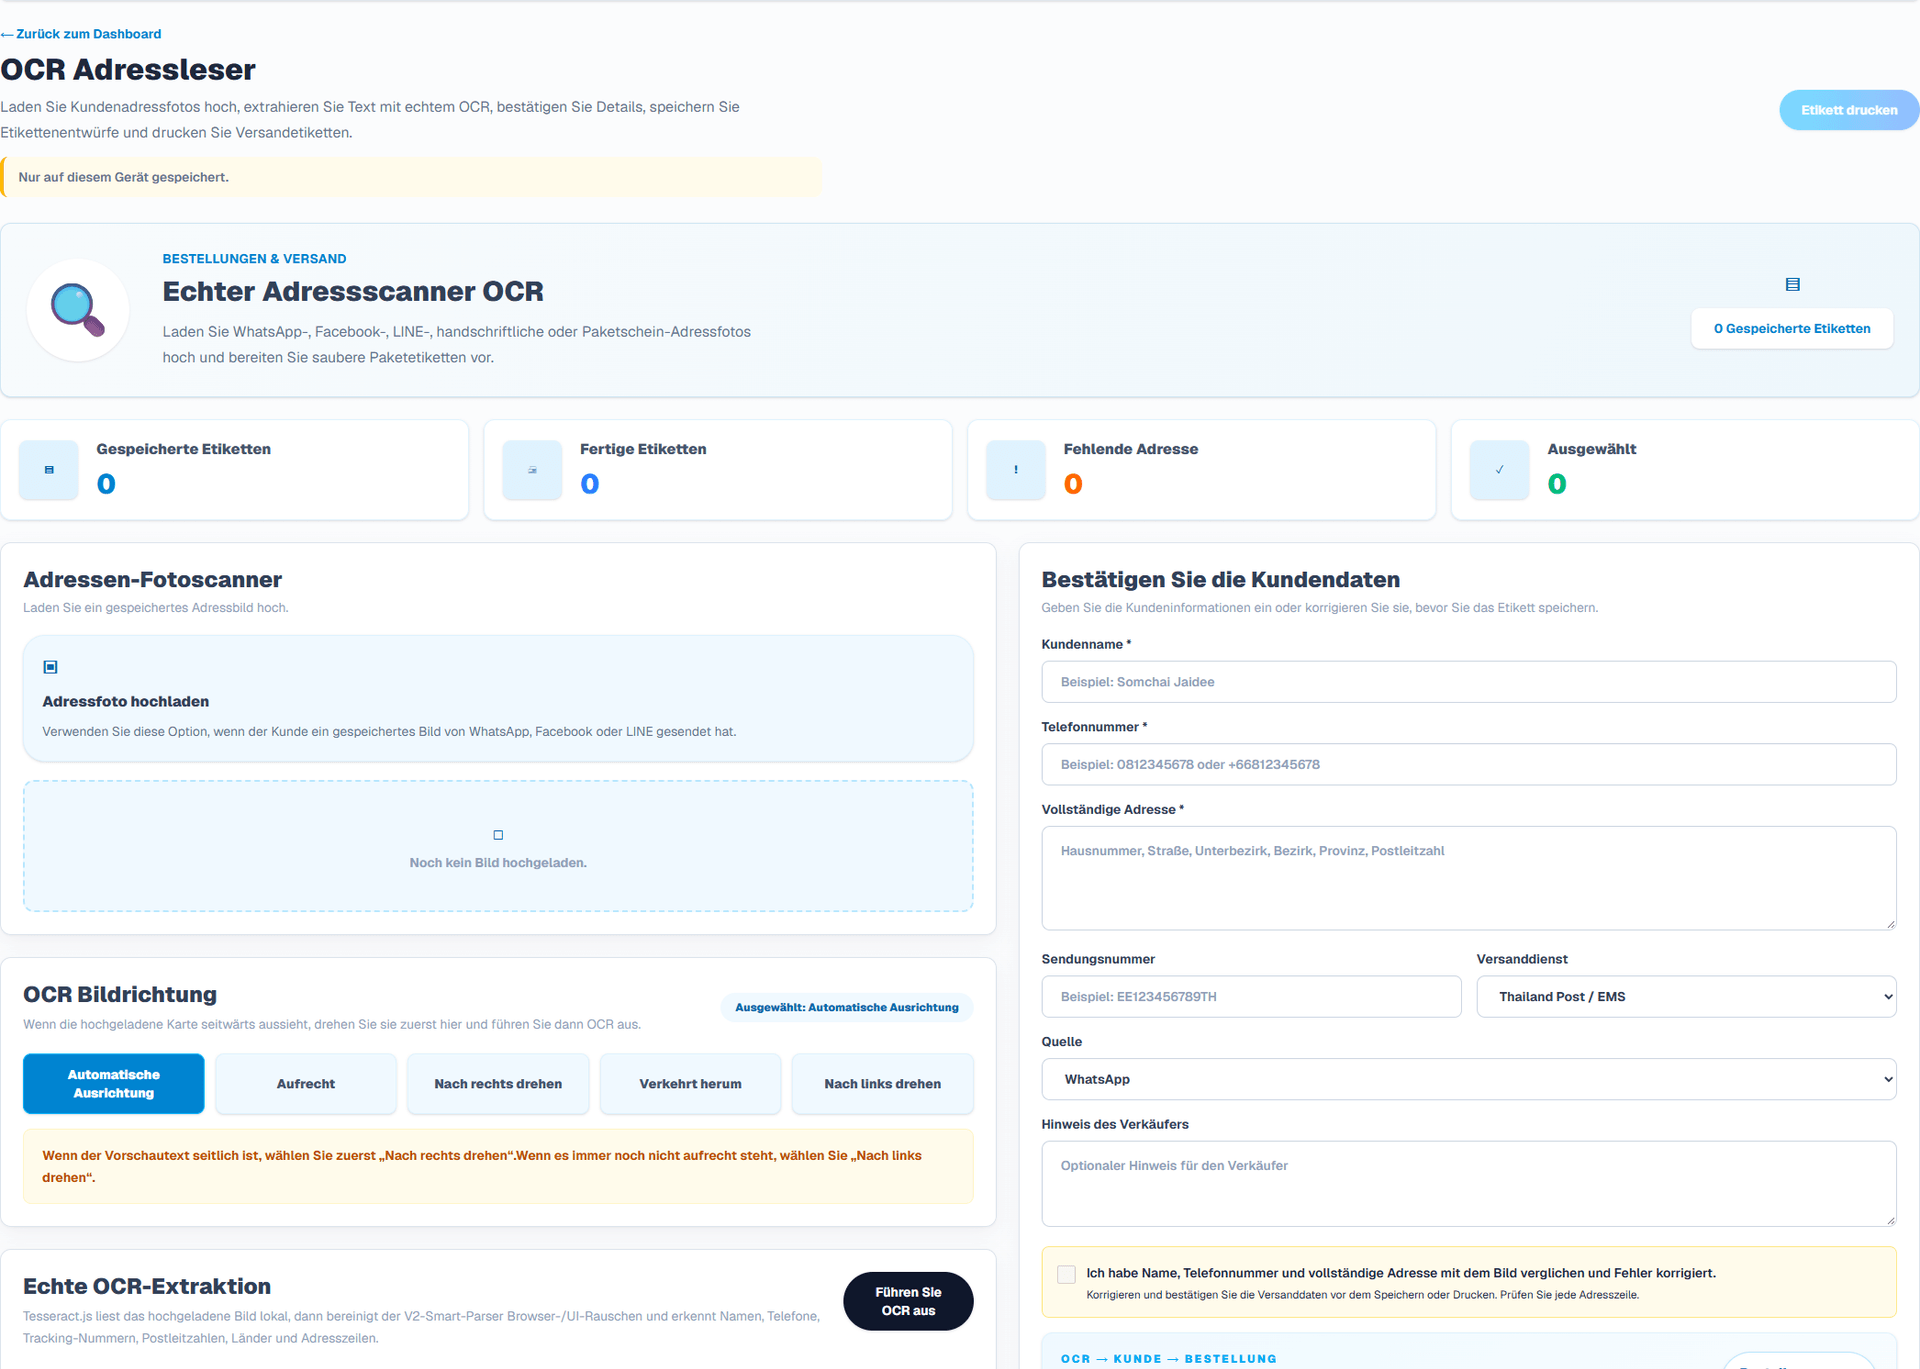The height and width of the screenshot is (1369, 1920).
Task: Click the magnifying glass scanner icon
Action: (78, 310)
